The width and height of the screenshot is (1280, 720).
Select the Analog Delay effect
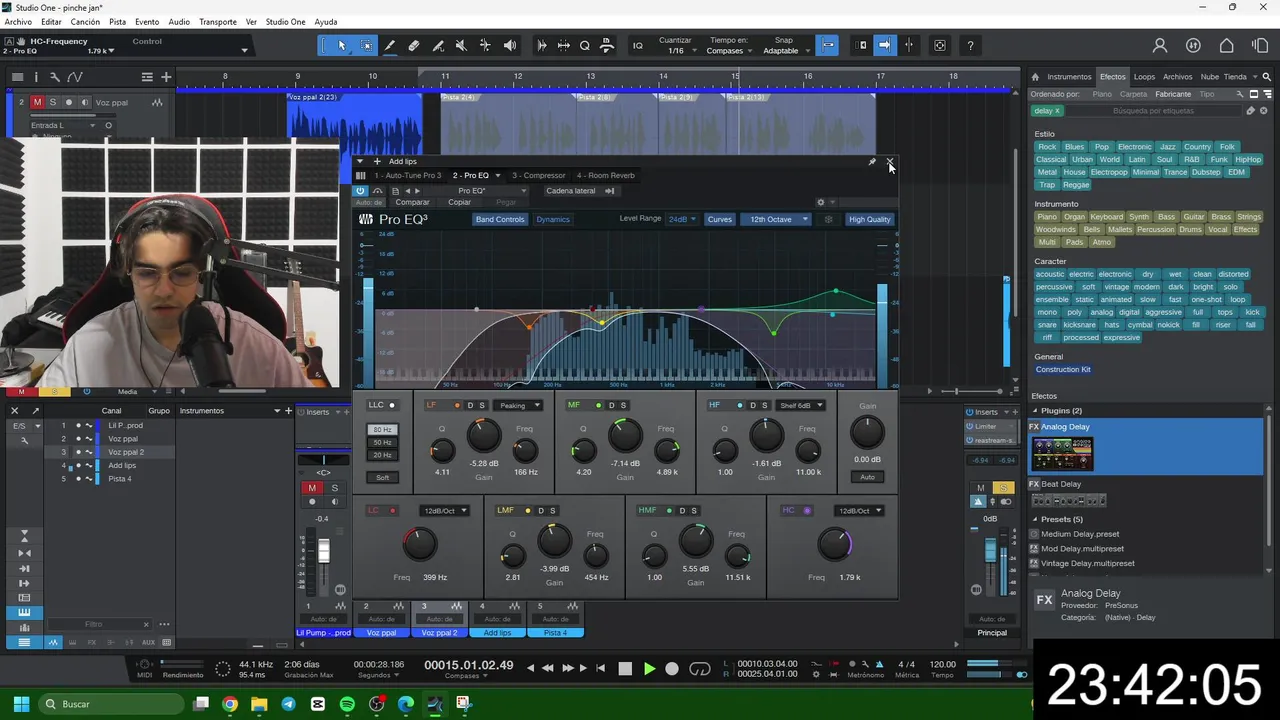tap(1147, 446)
